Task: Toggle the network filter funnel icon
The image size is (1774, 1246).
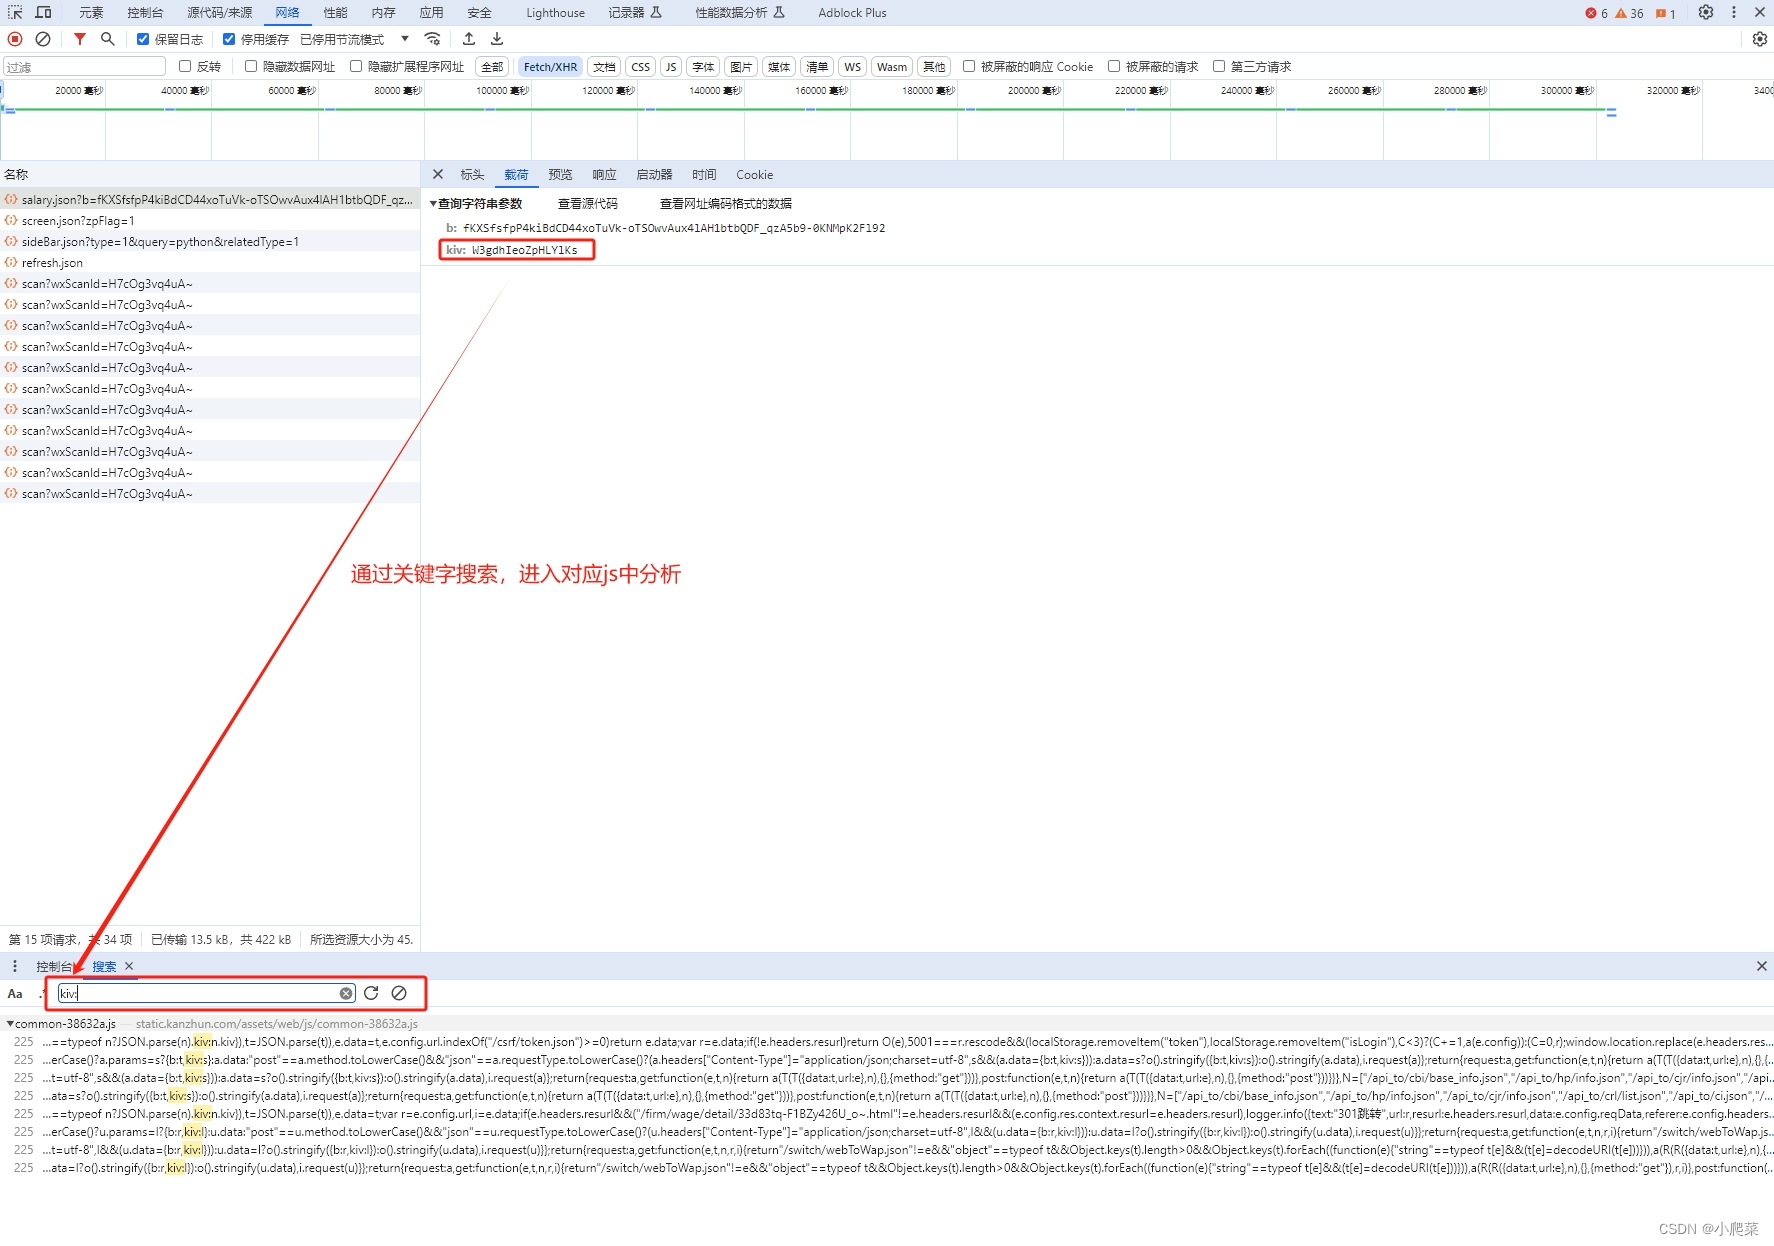Action: coord(79,39)
